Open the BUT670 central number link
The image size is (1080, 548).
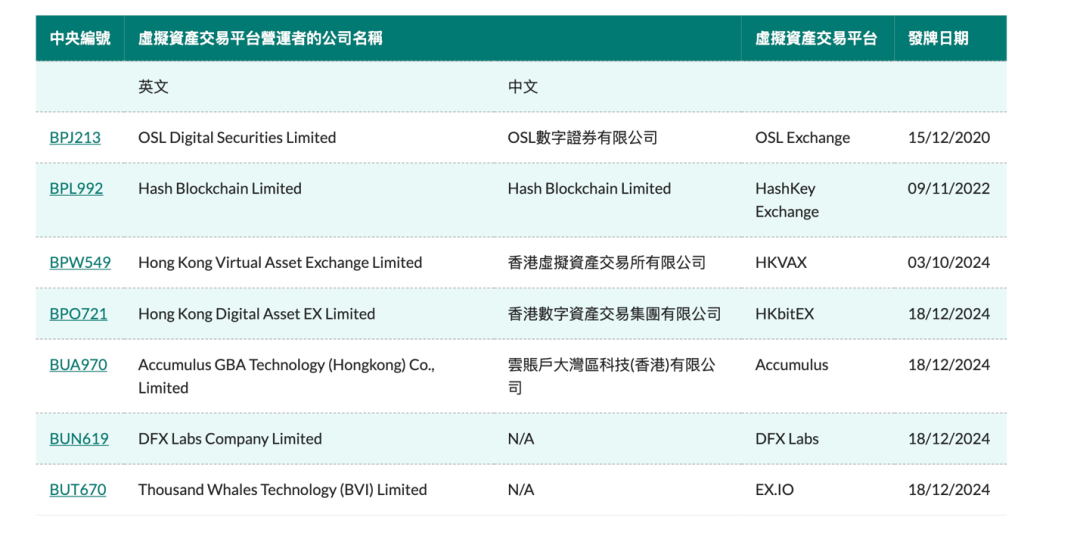point(77,490)
